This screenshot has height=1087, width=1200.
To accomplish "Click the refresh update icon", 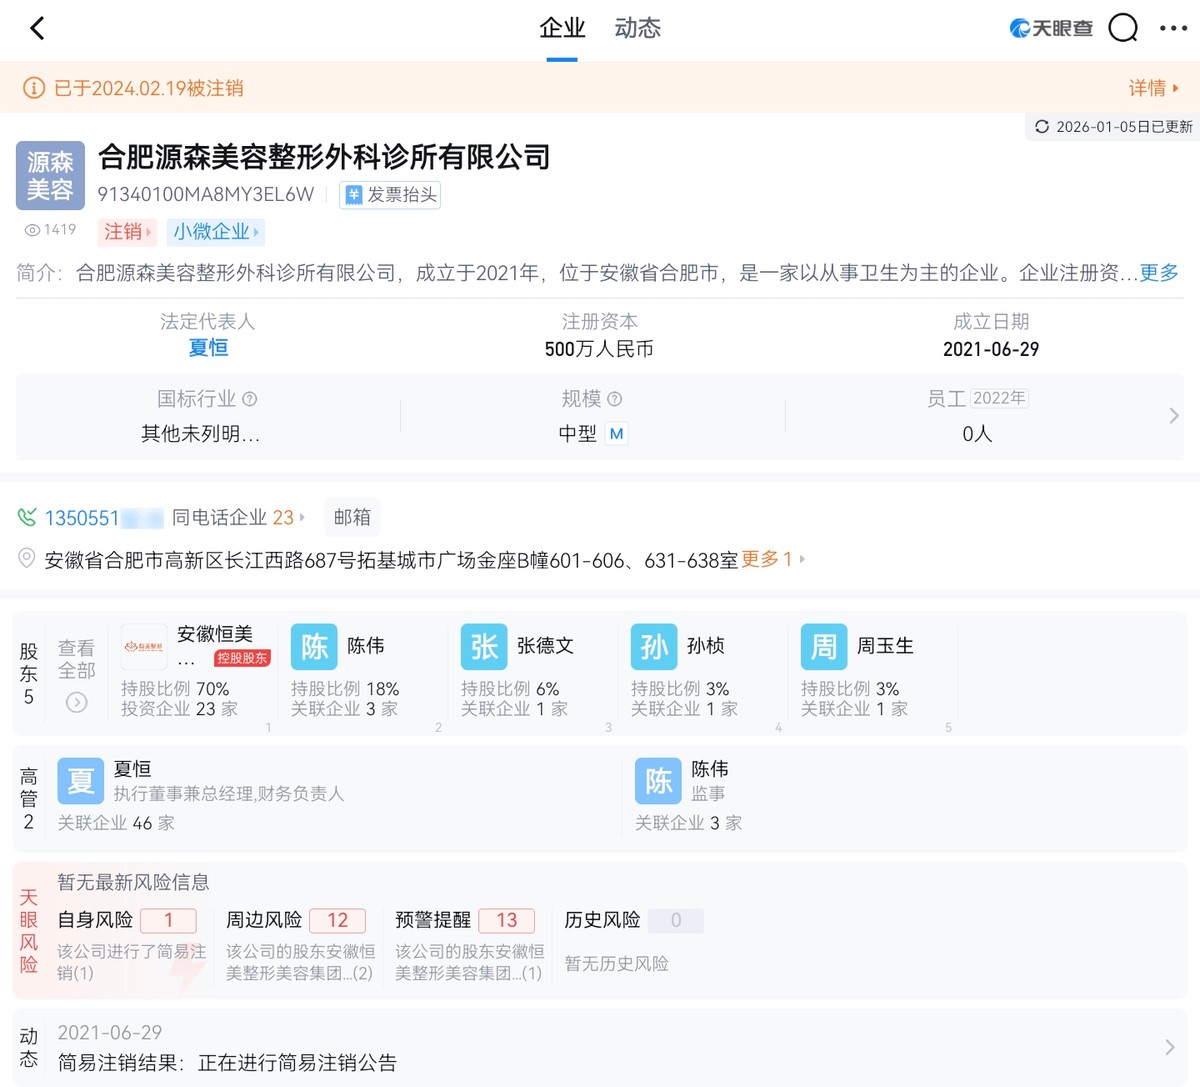I will (x=1042, y=127).
